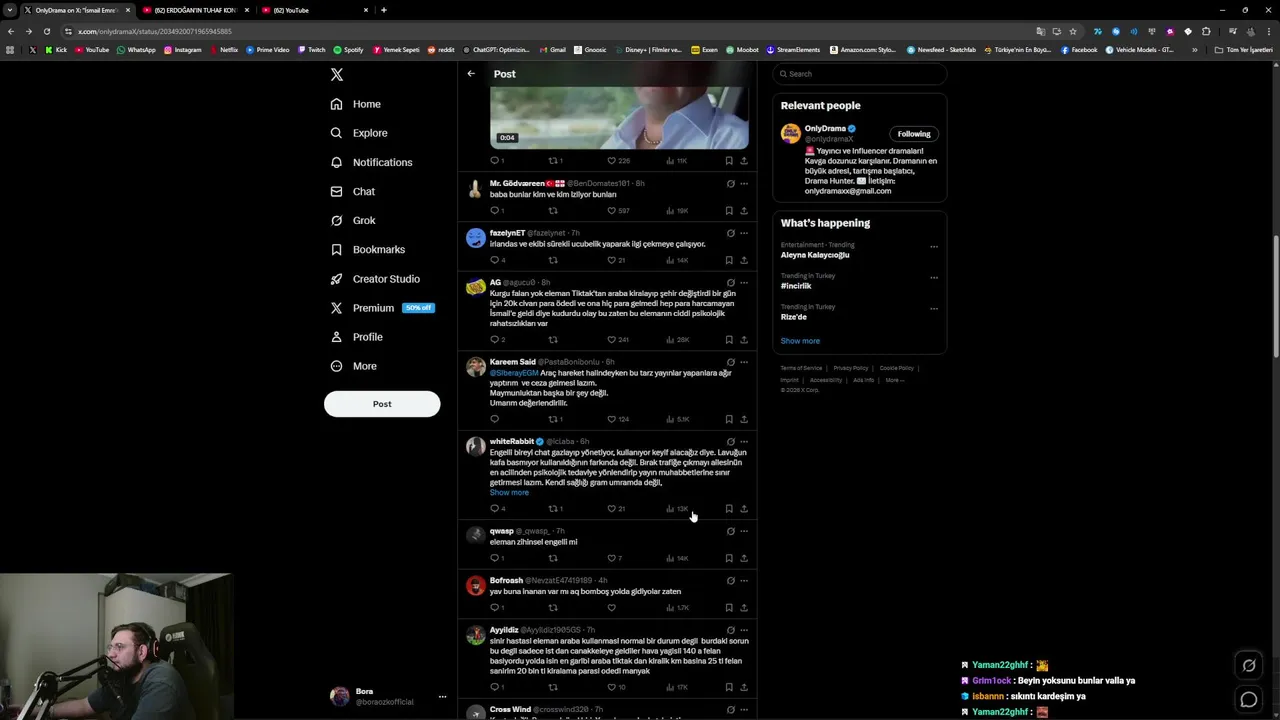Viewport: 1280px width, 720px height.
Task: Open the video thumbnail at top
Action: (619, 118)
